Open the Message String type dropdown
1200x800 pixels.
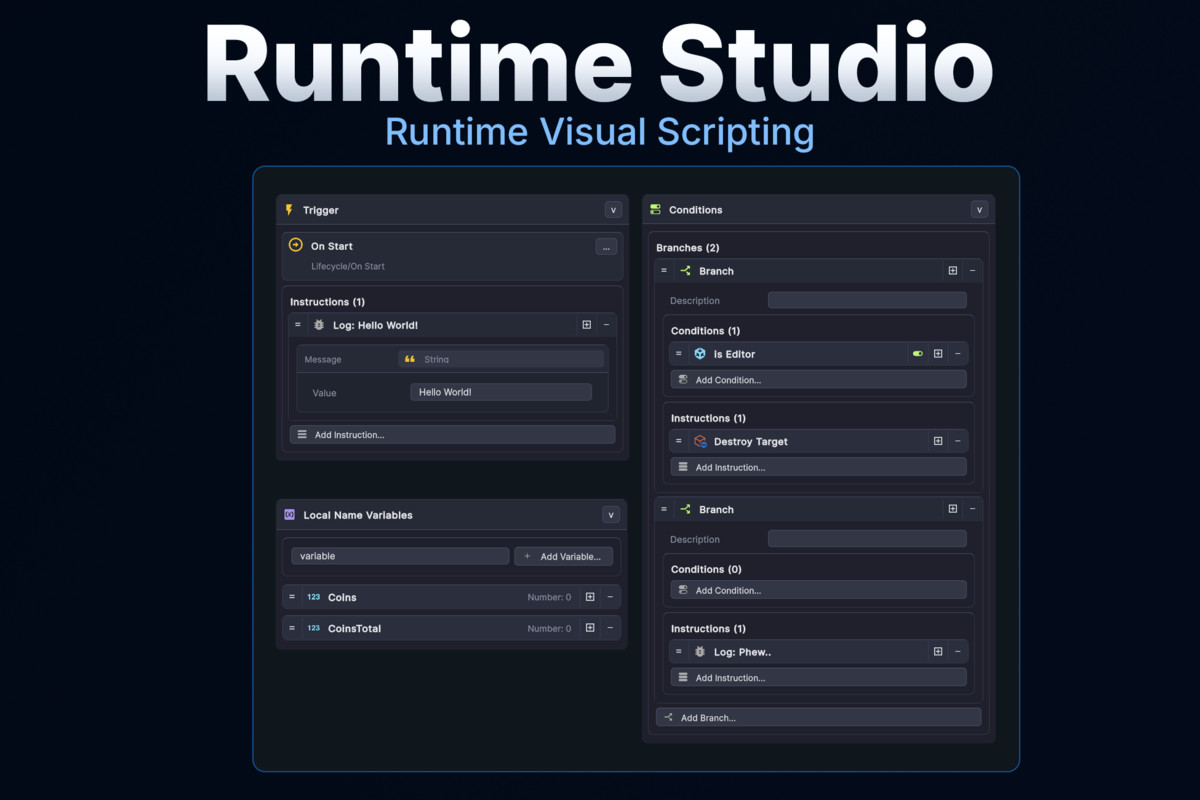(500, 359)
